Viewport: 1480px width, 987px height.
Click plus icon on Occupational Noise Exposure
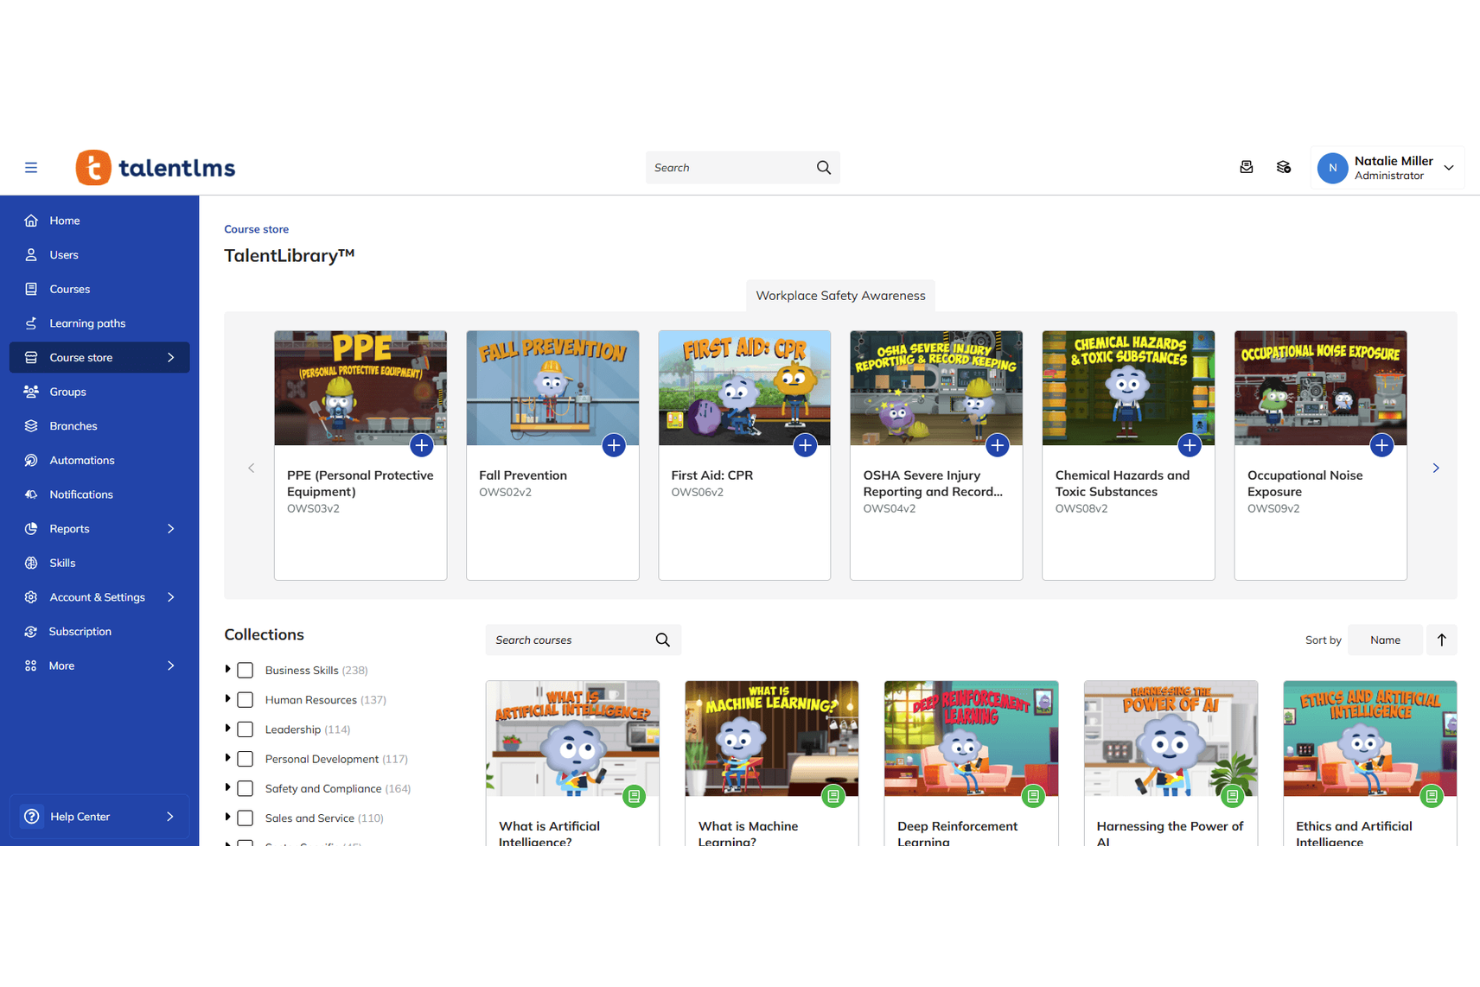1381,446
